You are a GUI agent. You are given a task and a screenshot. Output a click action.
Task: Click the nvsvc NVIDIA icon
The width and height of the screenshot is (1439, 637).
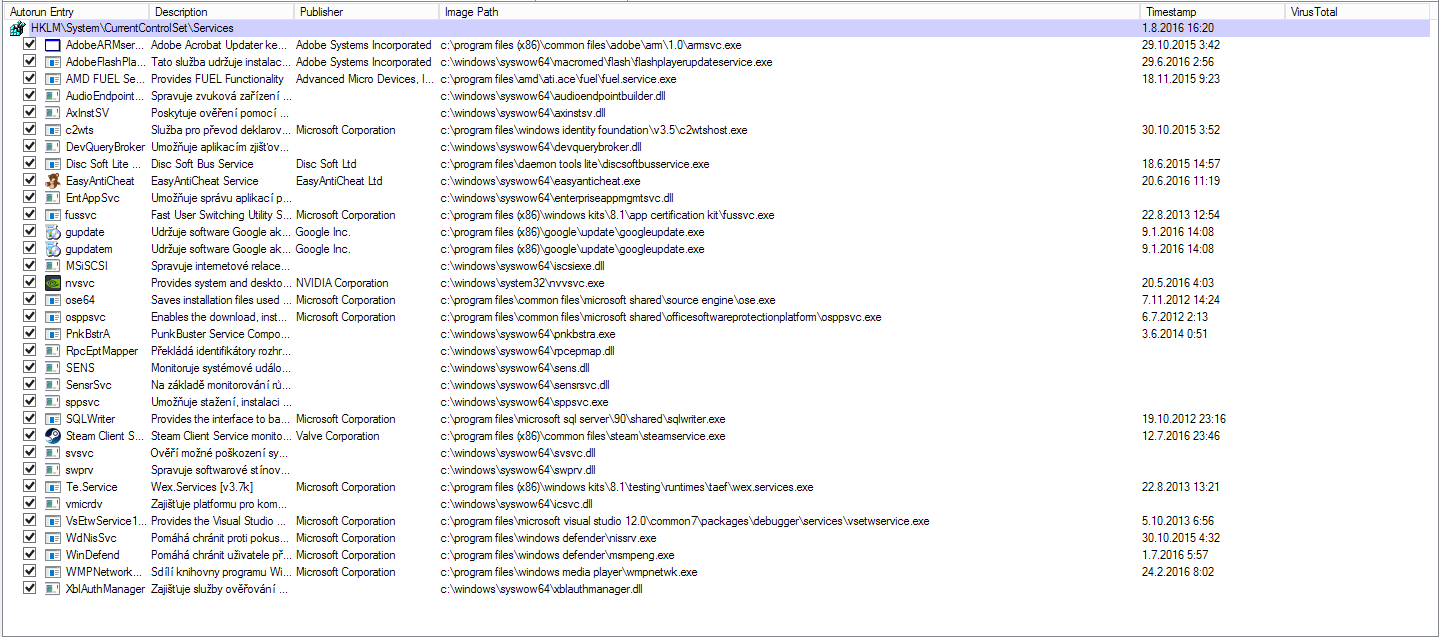[53, 283]
